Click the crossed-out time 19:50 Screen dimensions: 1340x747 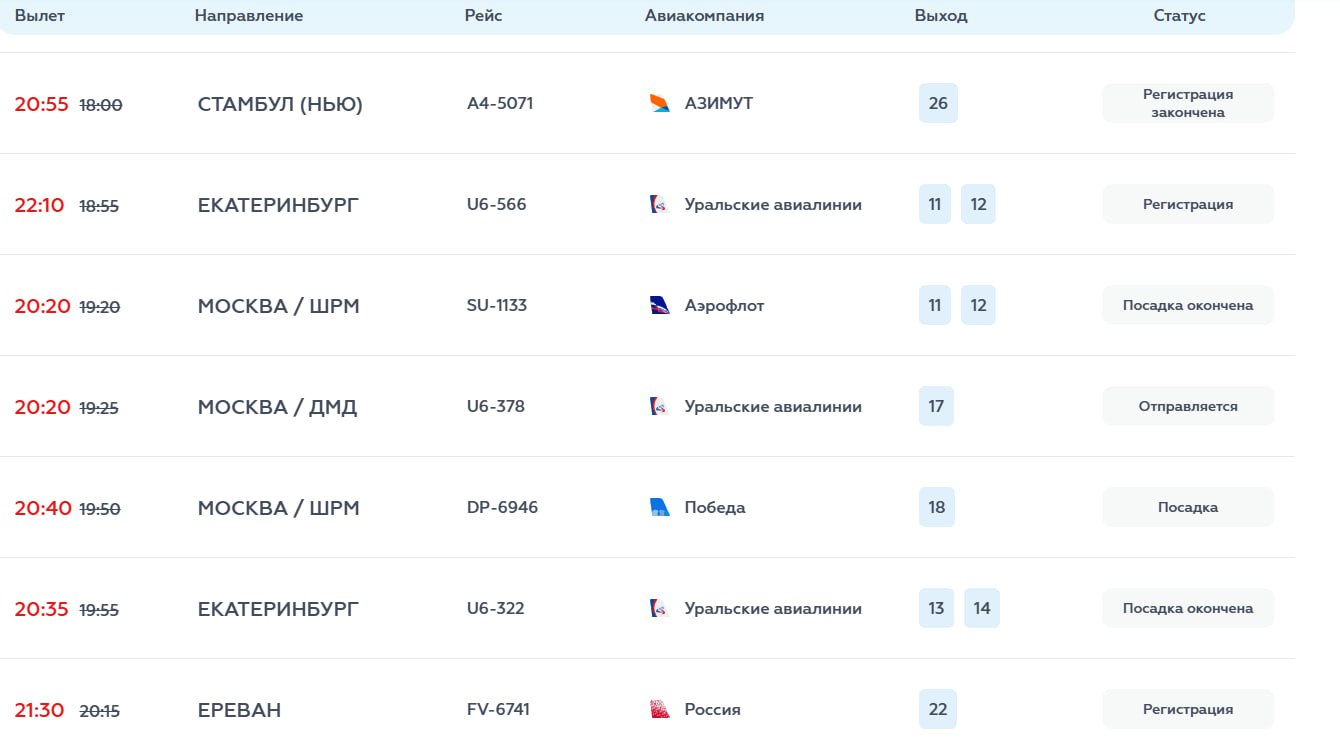(x=100, y=509)
